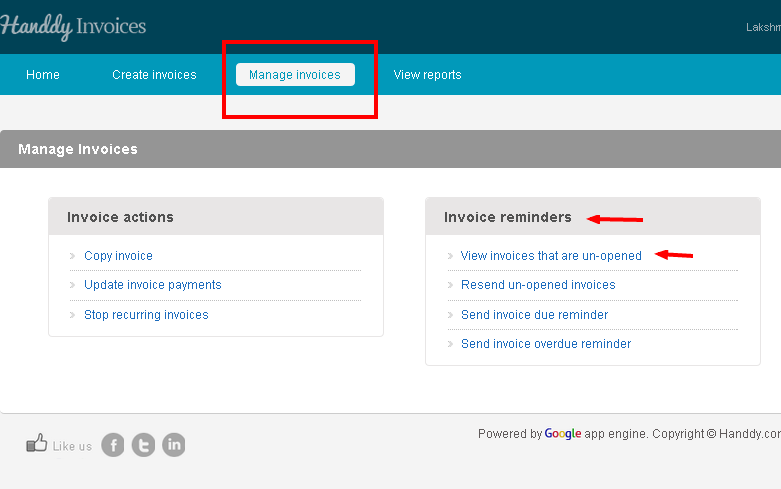781x489 pixels.
Task: Click the Manage Invoices page heading
Action: (x=78, y=149)
